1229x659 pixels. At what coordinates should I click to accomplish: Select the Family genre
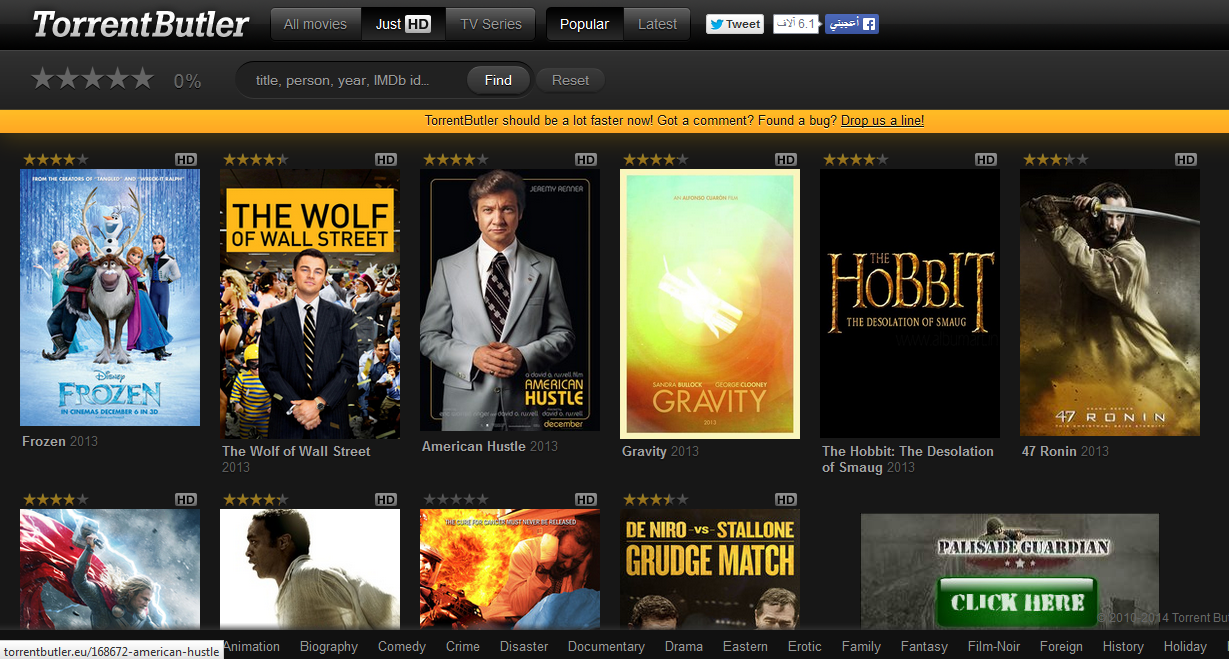861,646
